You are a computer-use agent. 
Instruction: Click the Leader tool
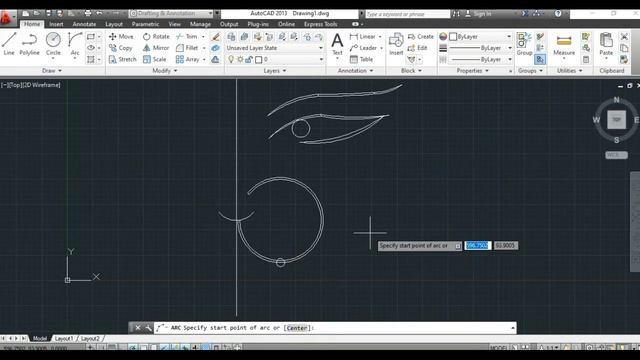coord(363,48)
